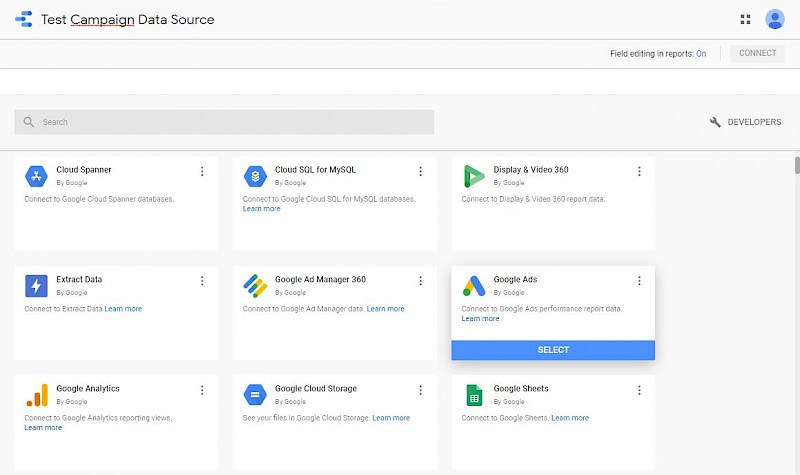The height and width of the screenshot is (475, 800).
Task: Click the Google Sheets icon
Action: [474, 395]
